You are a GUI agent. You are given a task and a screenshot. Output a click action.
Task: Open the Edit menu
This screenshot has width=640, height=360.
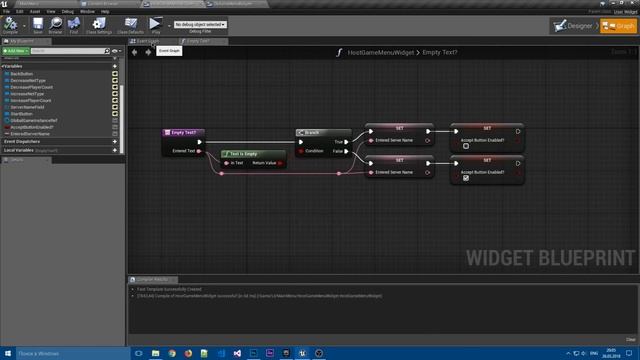pyautogui.click(x=19, y=11)
